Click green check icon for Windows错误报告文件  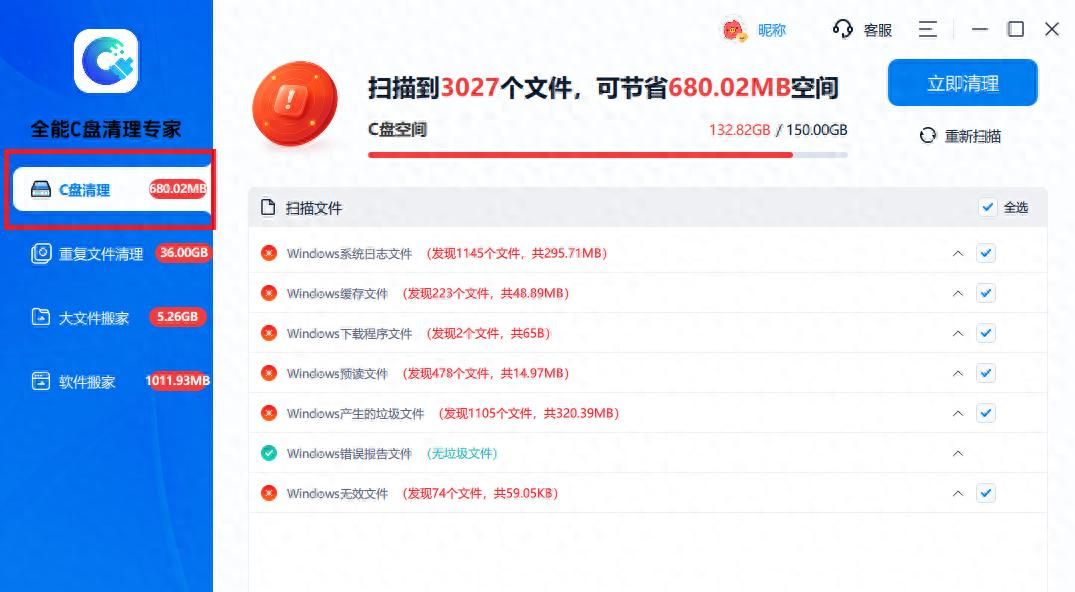pyautogui.click(x=269, y=453)
